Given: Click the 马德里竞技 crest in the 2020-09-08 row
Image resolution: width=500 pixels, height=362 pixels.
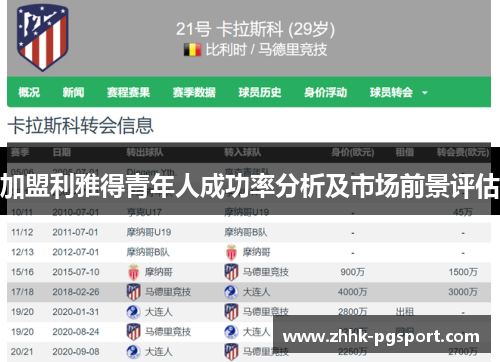Looking at the screenshot, I should click(231, 352).
